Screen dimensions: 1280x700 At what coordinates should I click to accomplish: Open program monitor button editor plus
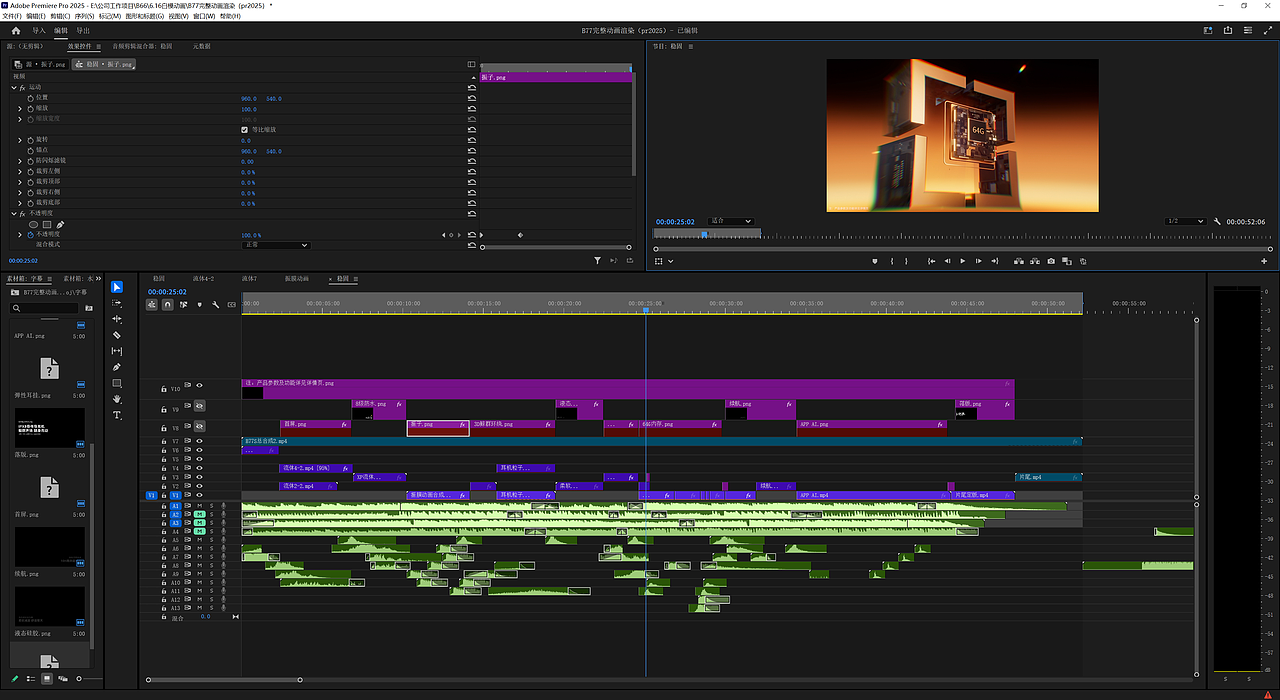1264,261
